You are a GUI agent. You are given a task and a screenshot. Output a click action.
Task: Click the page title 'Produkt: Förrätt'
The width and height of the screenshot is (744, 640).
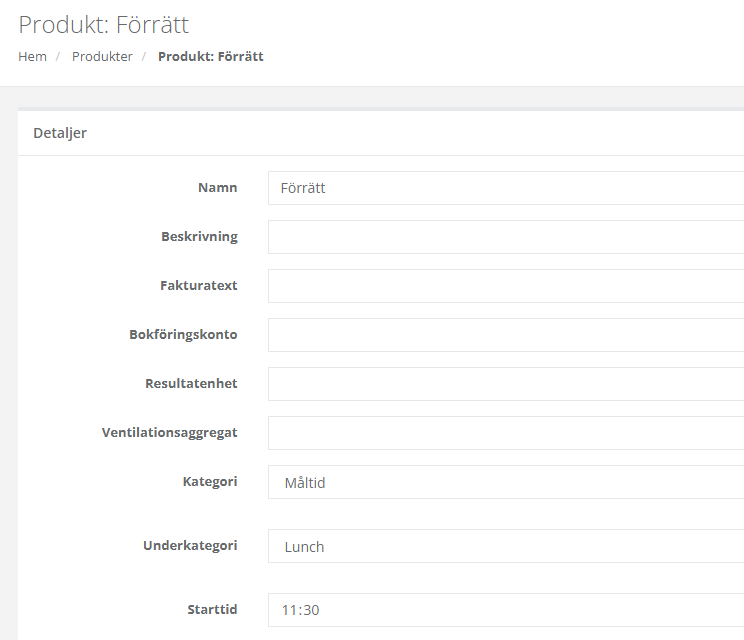(103, 24)
